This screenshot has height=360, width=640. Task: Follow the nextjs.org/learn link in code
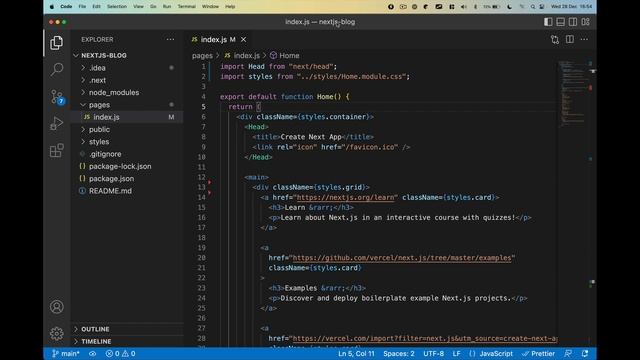[345, 198]
